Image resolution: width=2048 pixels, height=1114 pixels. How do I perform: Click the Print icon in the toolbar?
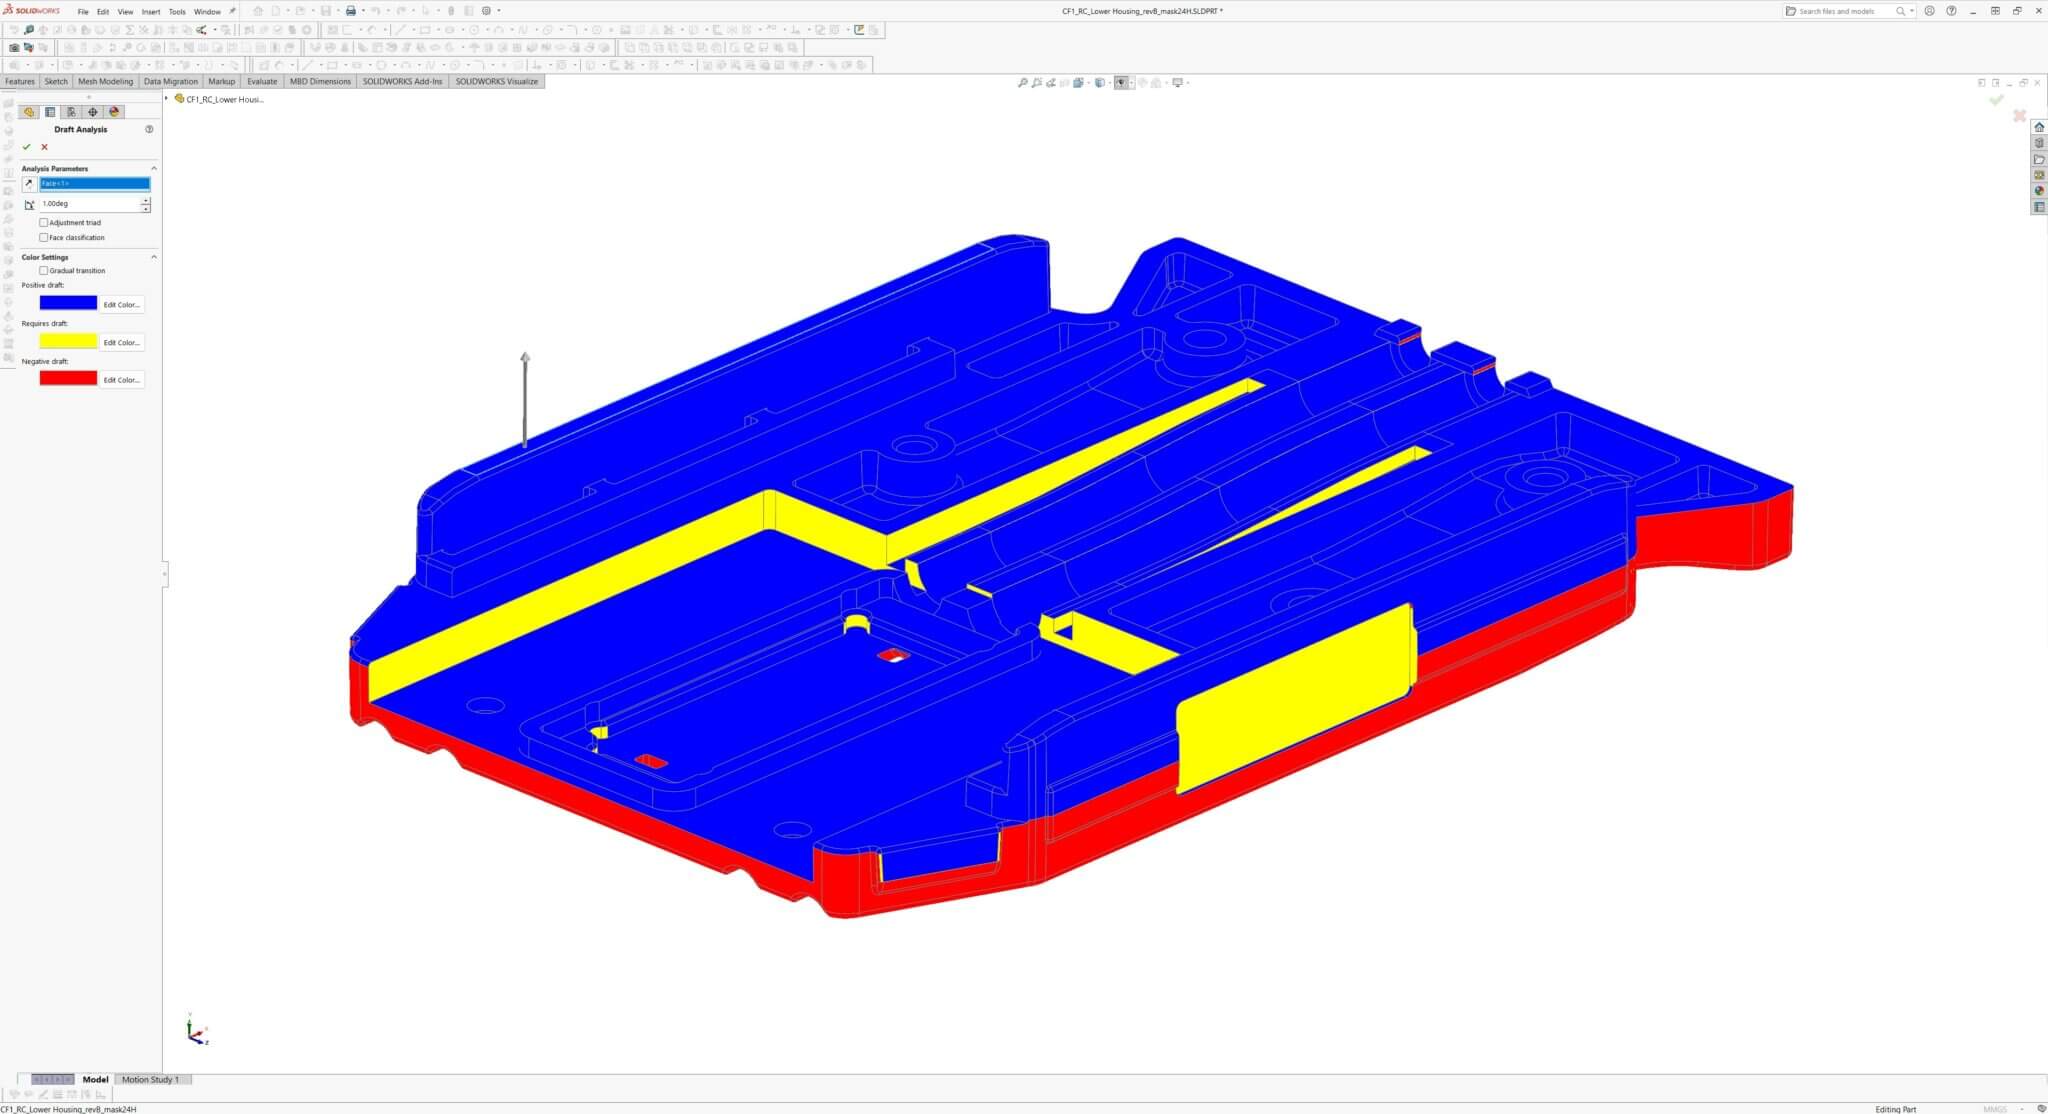[350, 11]
